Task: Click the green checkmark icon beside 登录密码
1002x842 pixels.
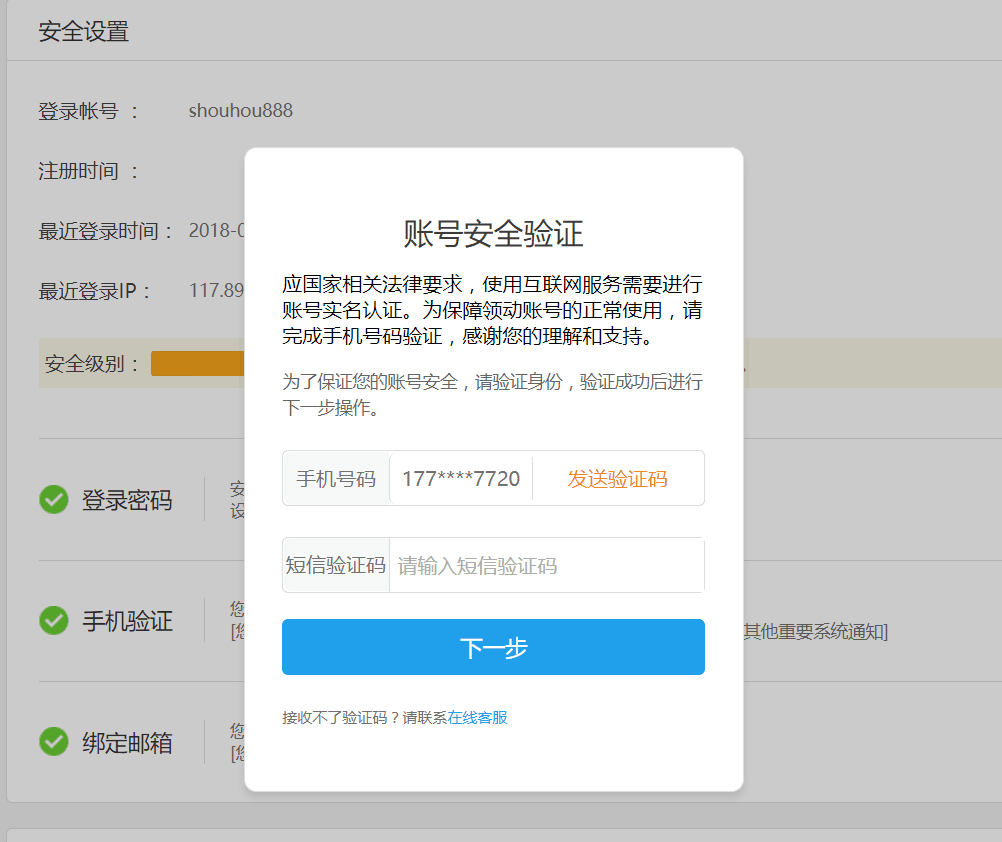Action: (54, 499)
